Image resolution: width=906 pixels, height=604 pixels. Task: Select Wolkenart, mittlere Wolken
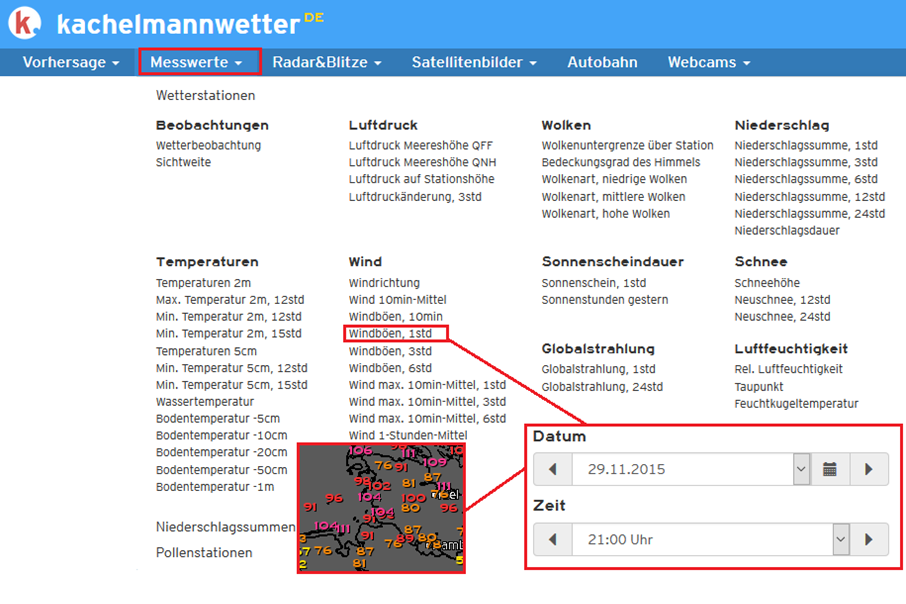(613, 197)
